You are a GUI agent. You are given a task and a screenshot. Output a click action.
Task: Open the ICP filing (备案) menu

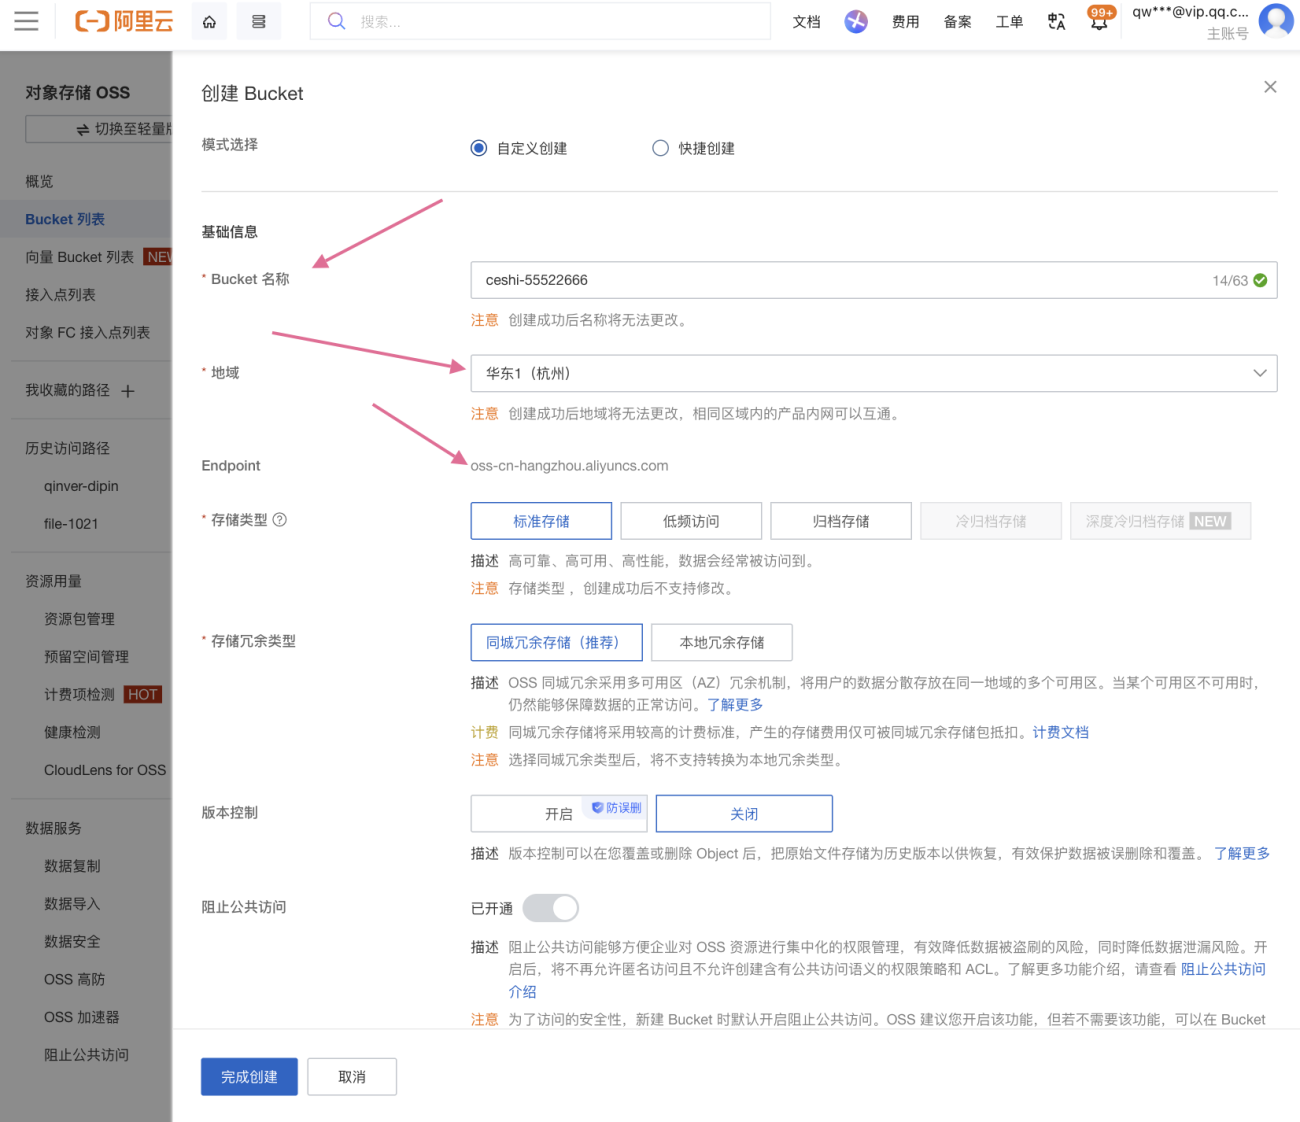click(x=957, y=21)
